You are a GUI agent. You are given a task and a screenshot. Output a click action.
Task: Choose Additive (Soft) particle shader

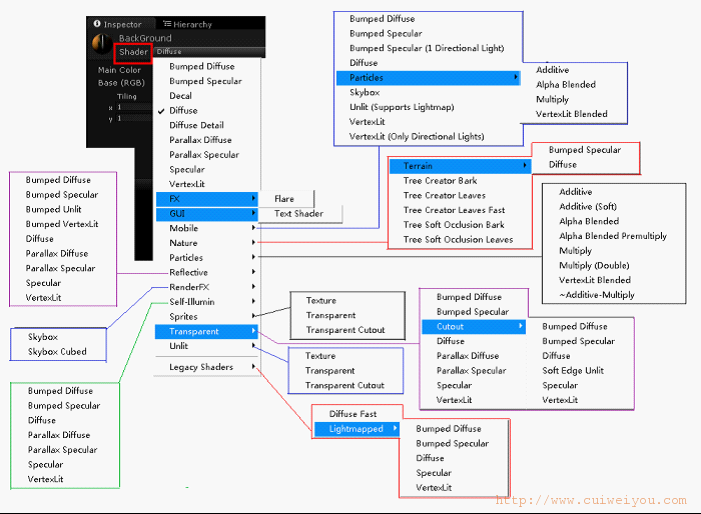pos(588,206)
